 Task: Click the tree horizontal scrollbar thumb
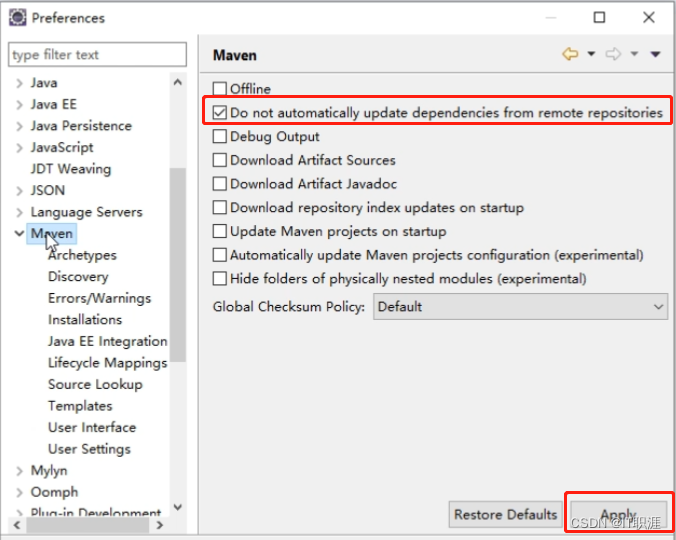click(88, 525)
